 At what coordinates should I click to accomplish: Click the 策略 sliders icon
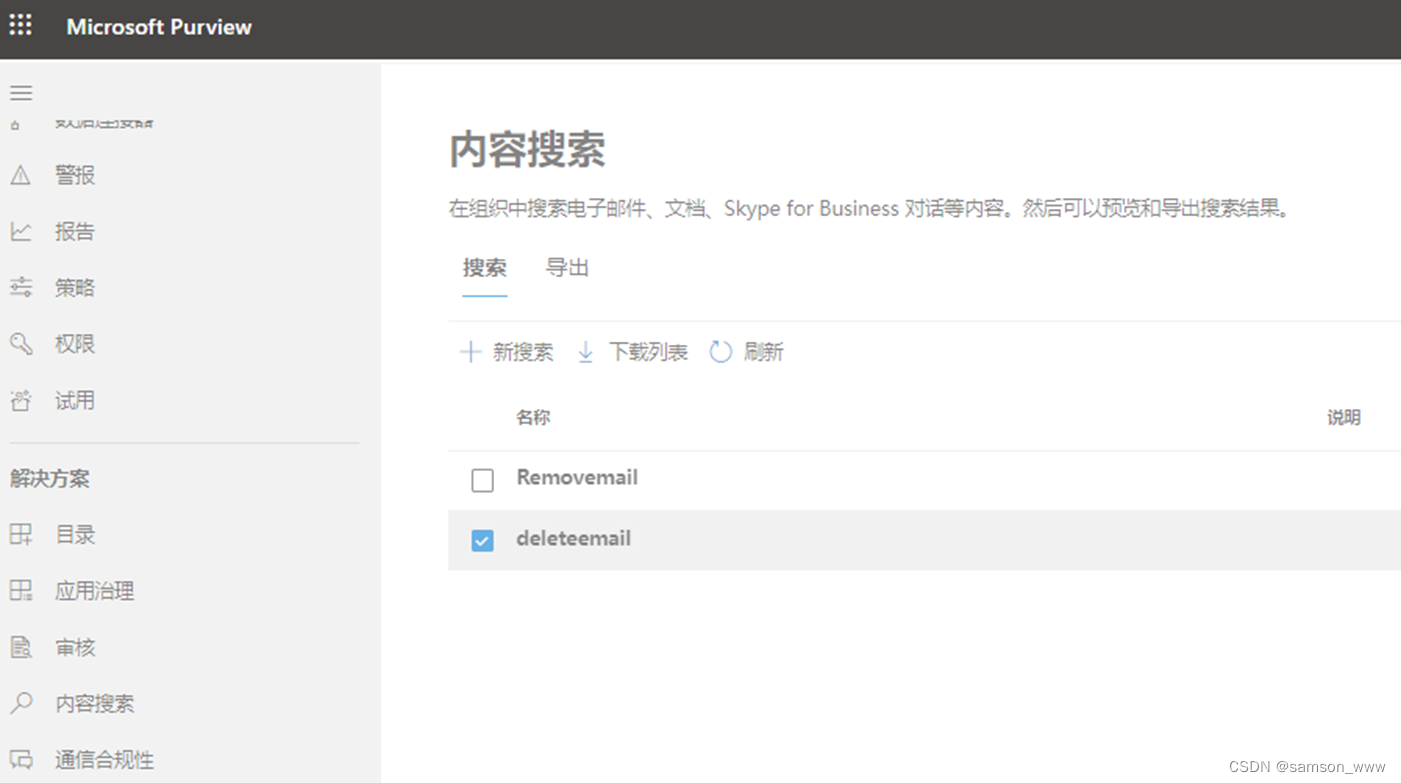(21, 288)
